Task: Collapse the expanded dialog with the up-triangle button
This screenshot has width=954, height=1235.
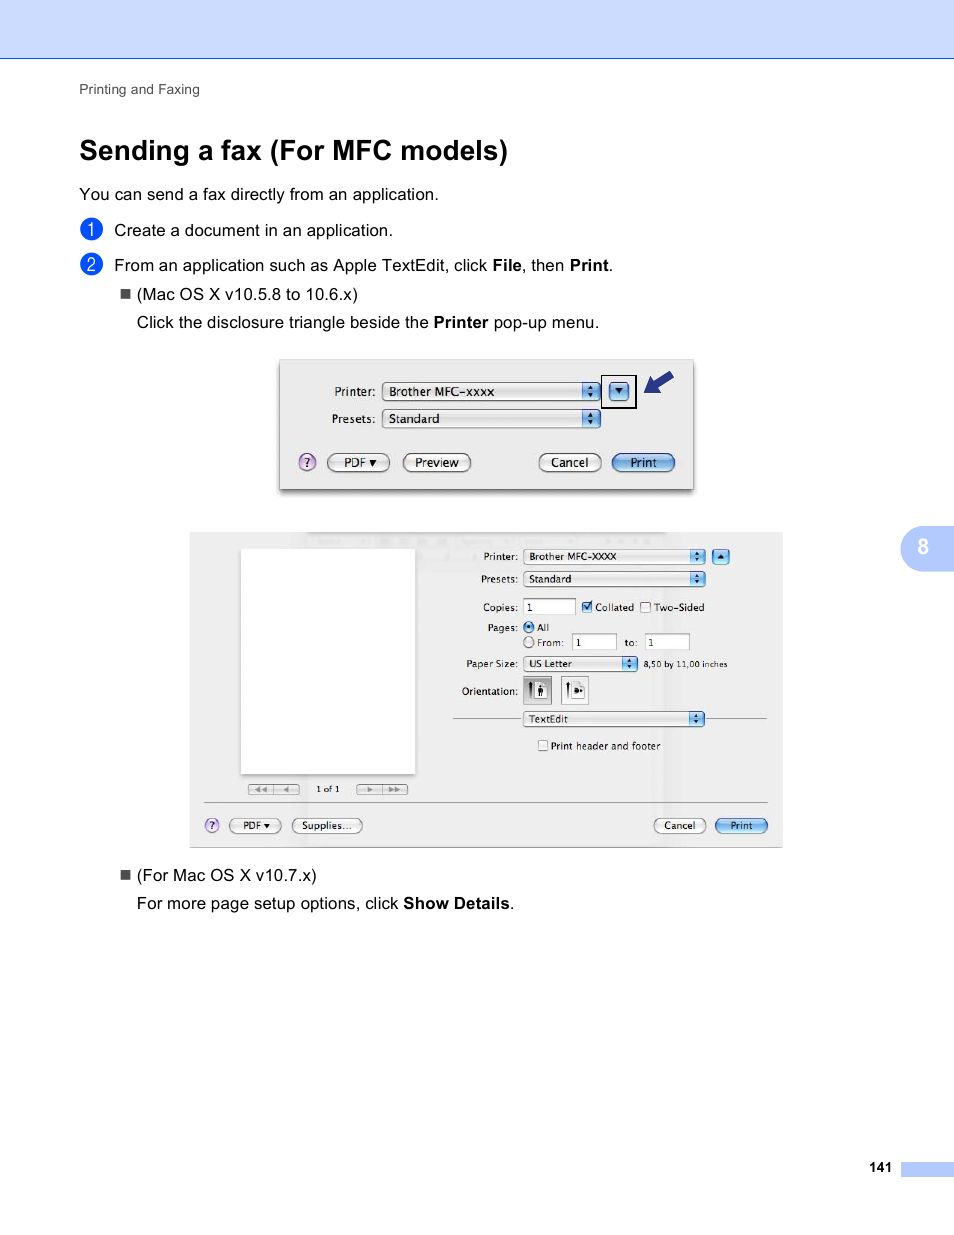Action: coord(721,557)
